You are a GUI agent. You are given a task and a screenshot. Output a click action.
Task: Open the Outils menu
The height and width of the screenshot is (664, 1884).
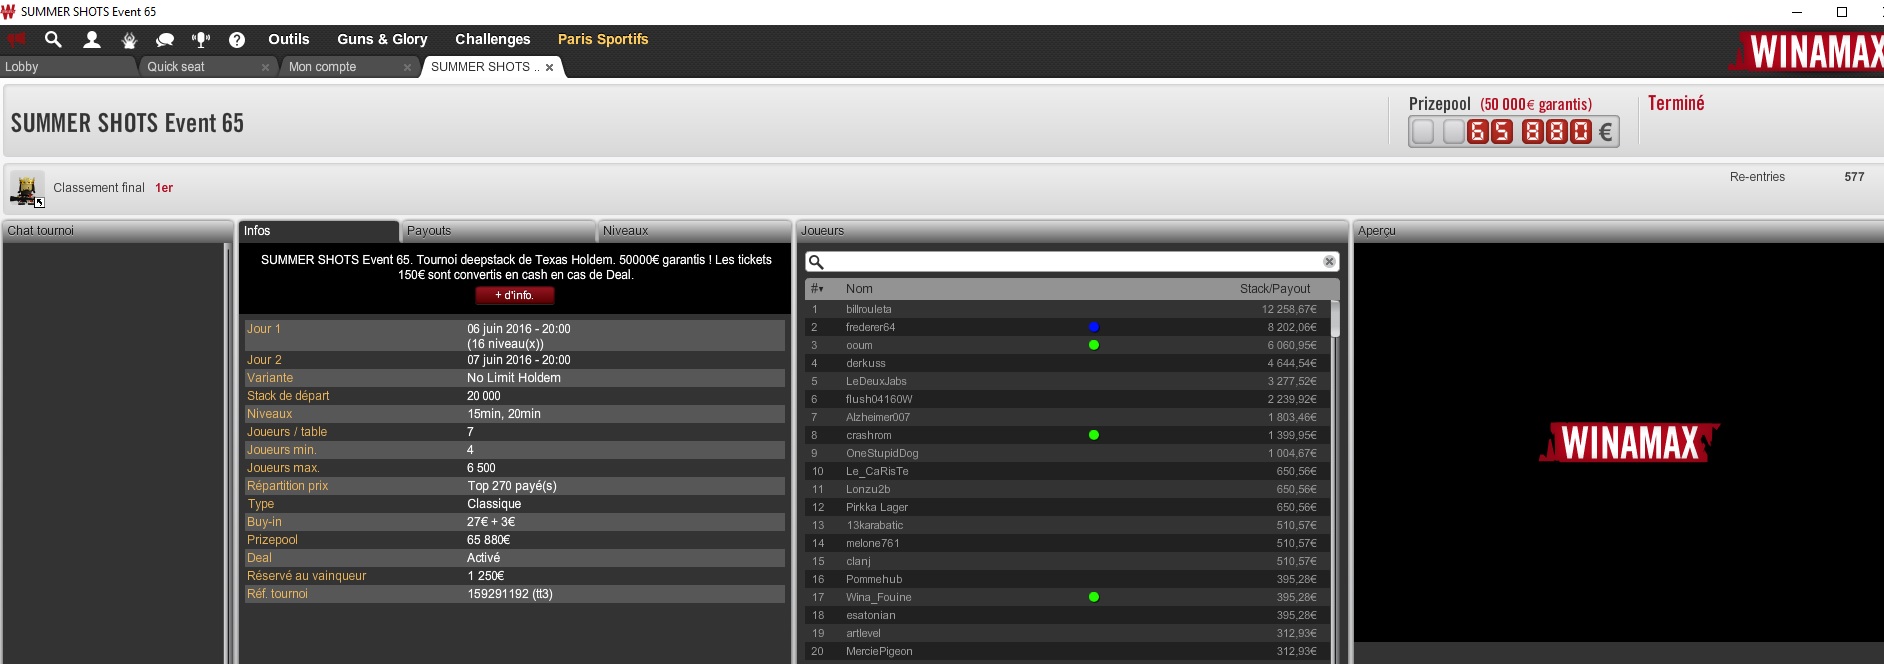pos(289,39)
